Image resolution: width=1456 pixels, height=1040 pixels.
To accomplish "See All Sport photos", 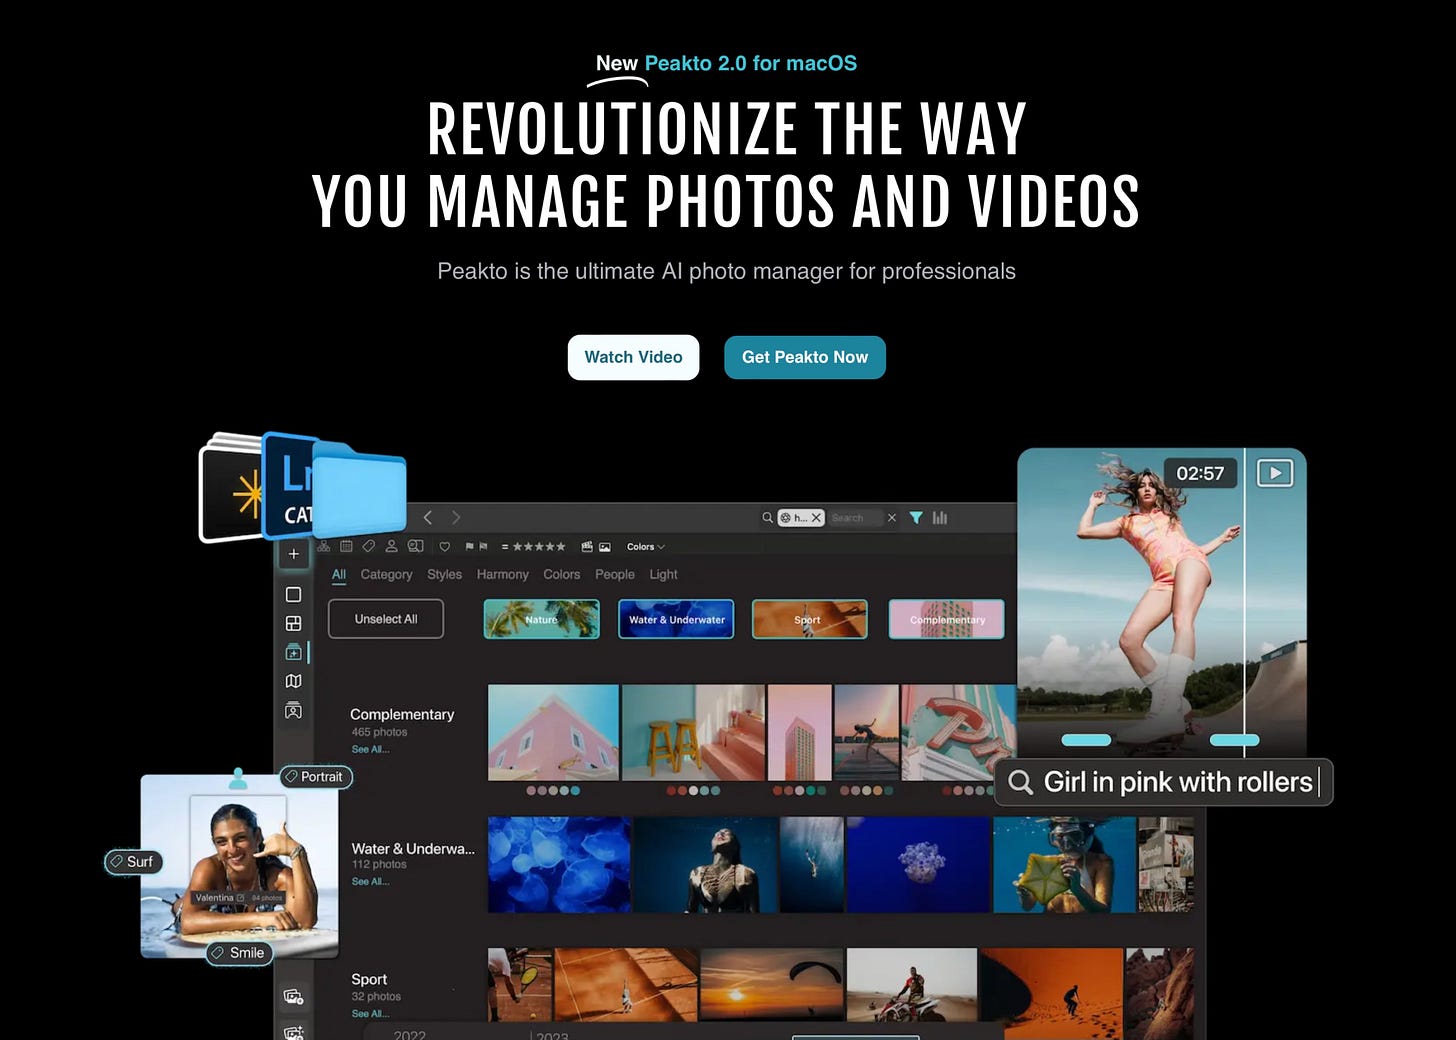I will pos(370,1013).
